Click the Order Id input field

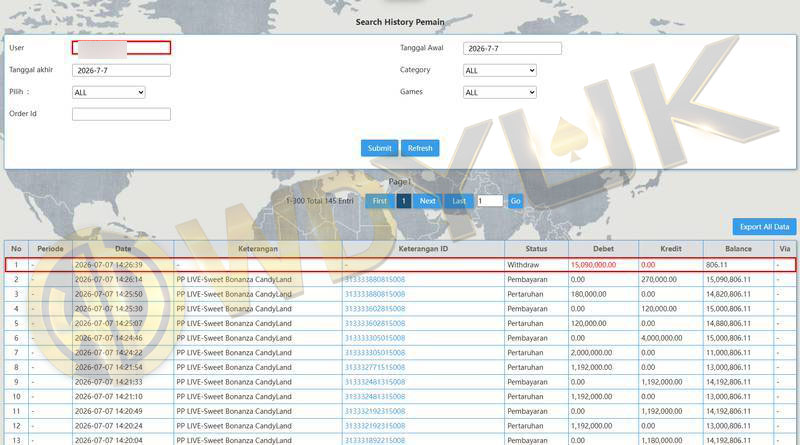point(121,114)
